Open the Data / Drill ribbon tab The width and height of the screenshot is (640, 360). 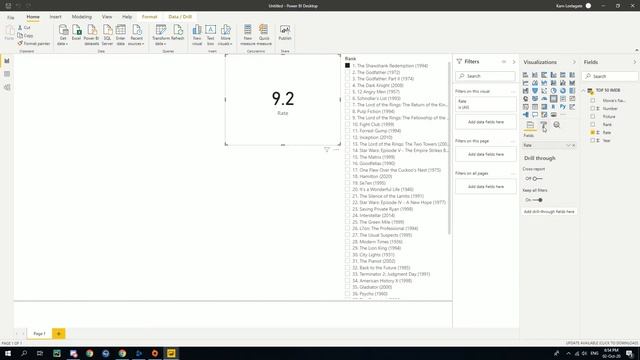180,17
